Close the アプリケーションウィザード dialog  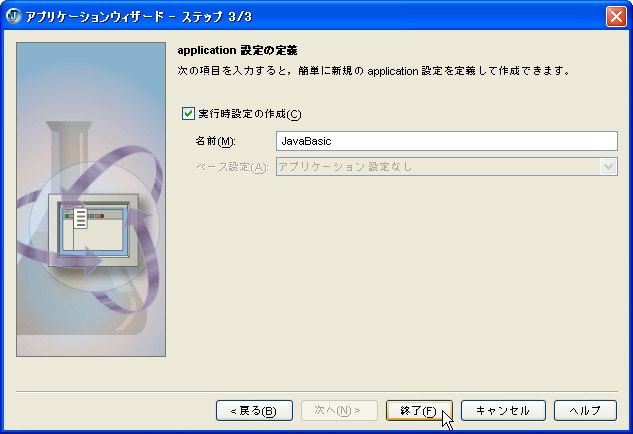615,16
